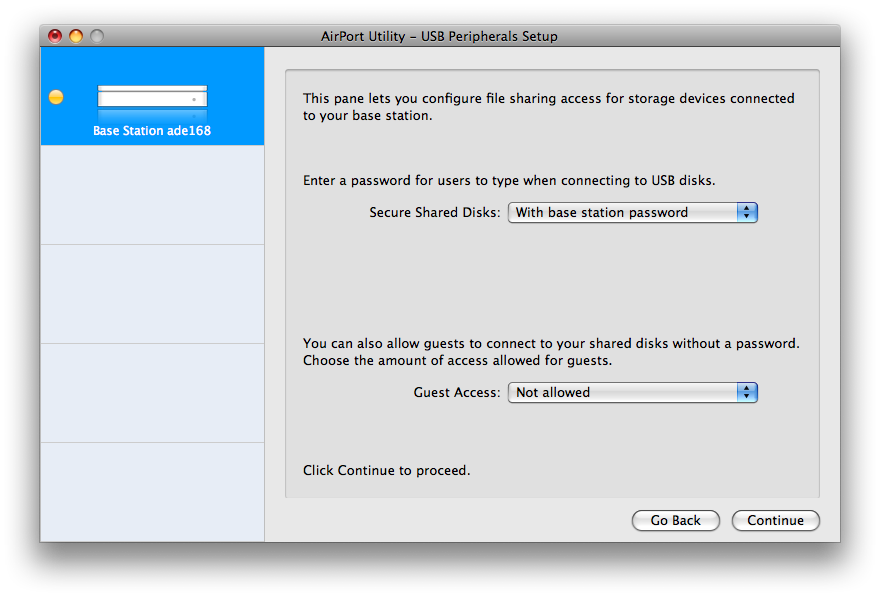This screenshot has height=597, width=880.
Task: Click the yellow status indicator light
Action: (56, 97)
